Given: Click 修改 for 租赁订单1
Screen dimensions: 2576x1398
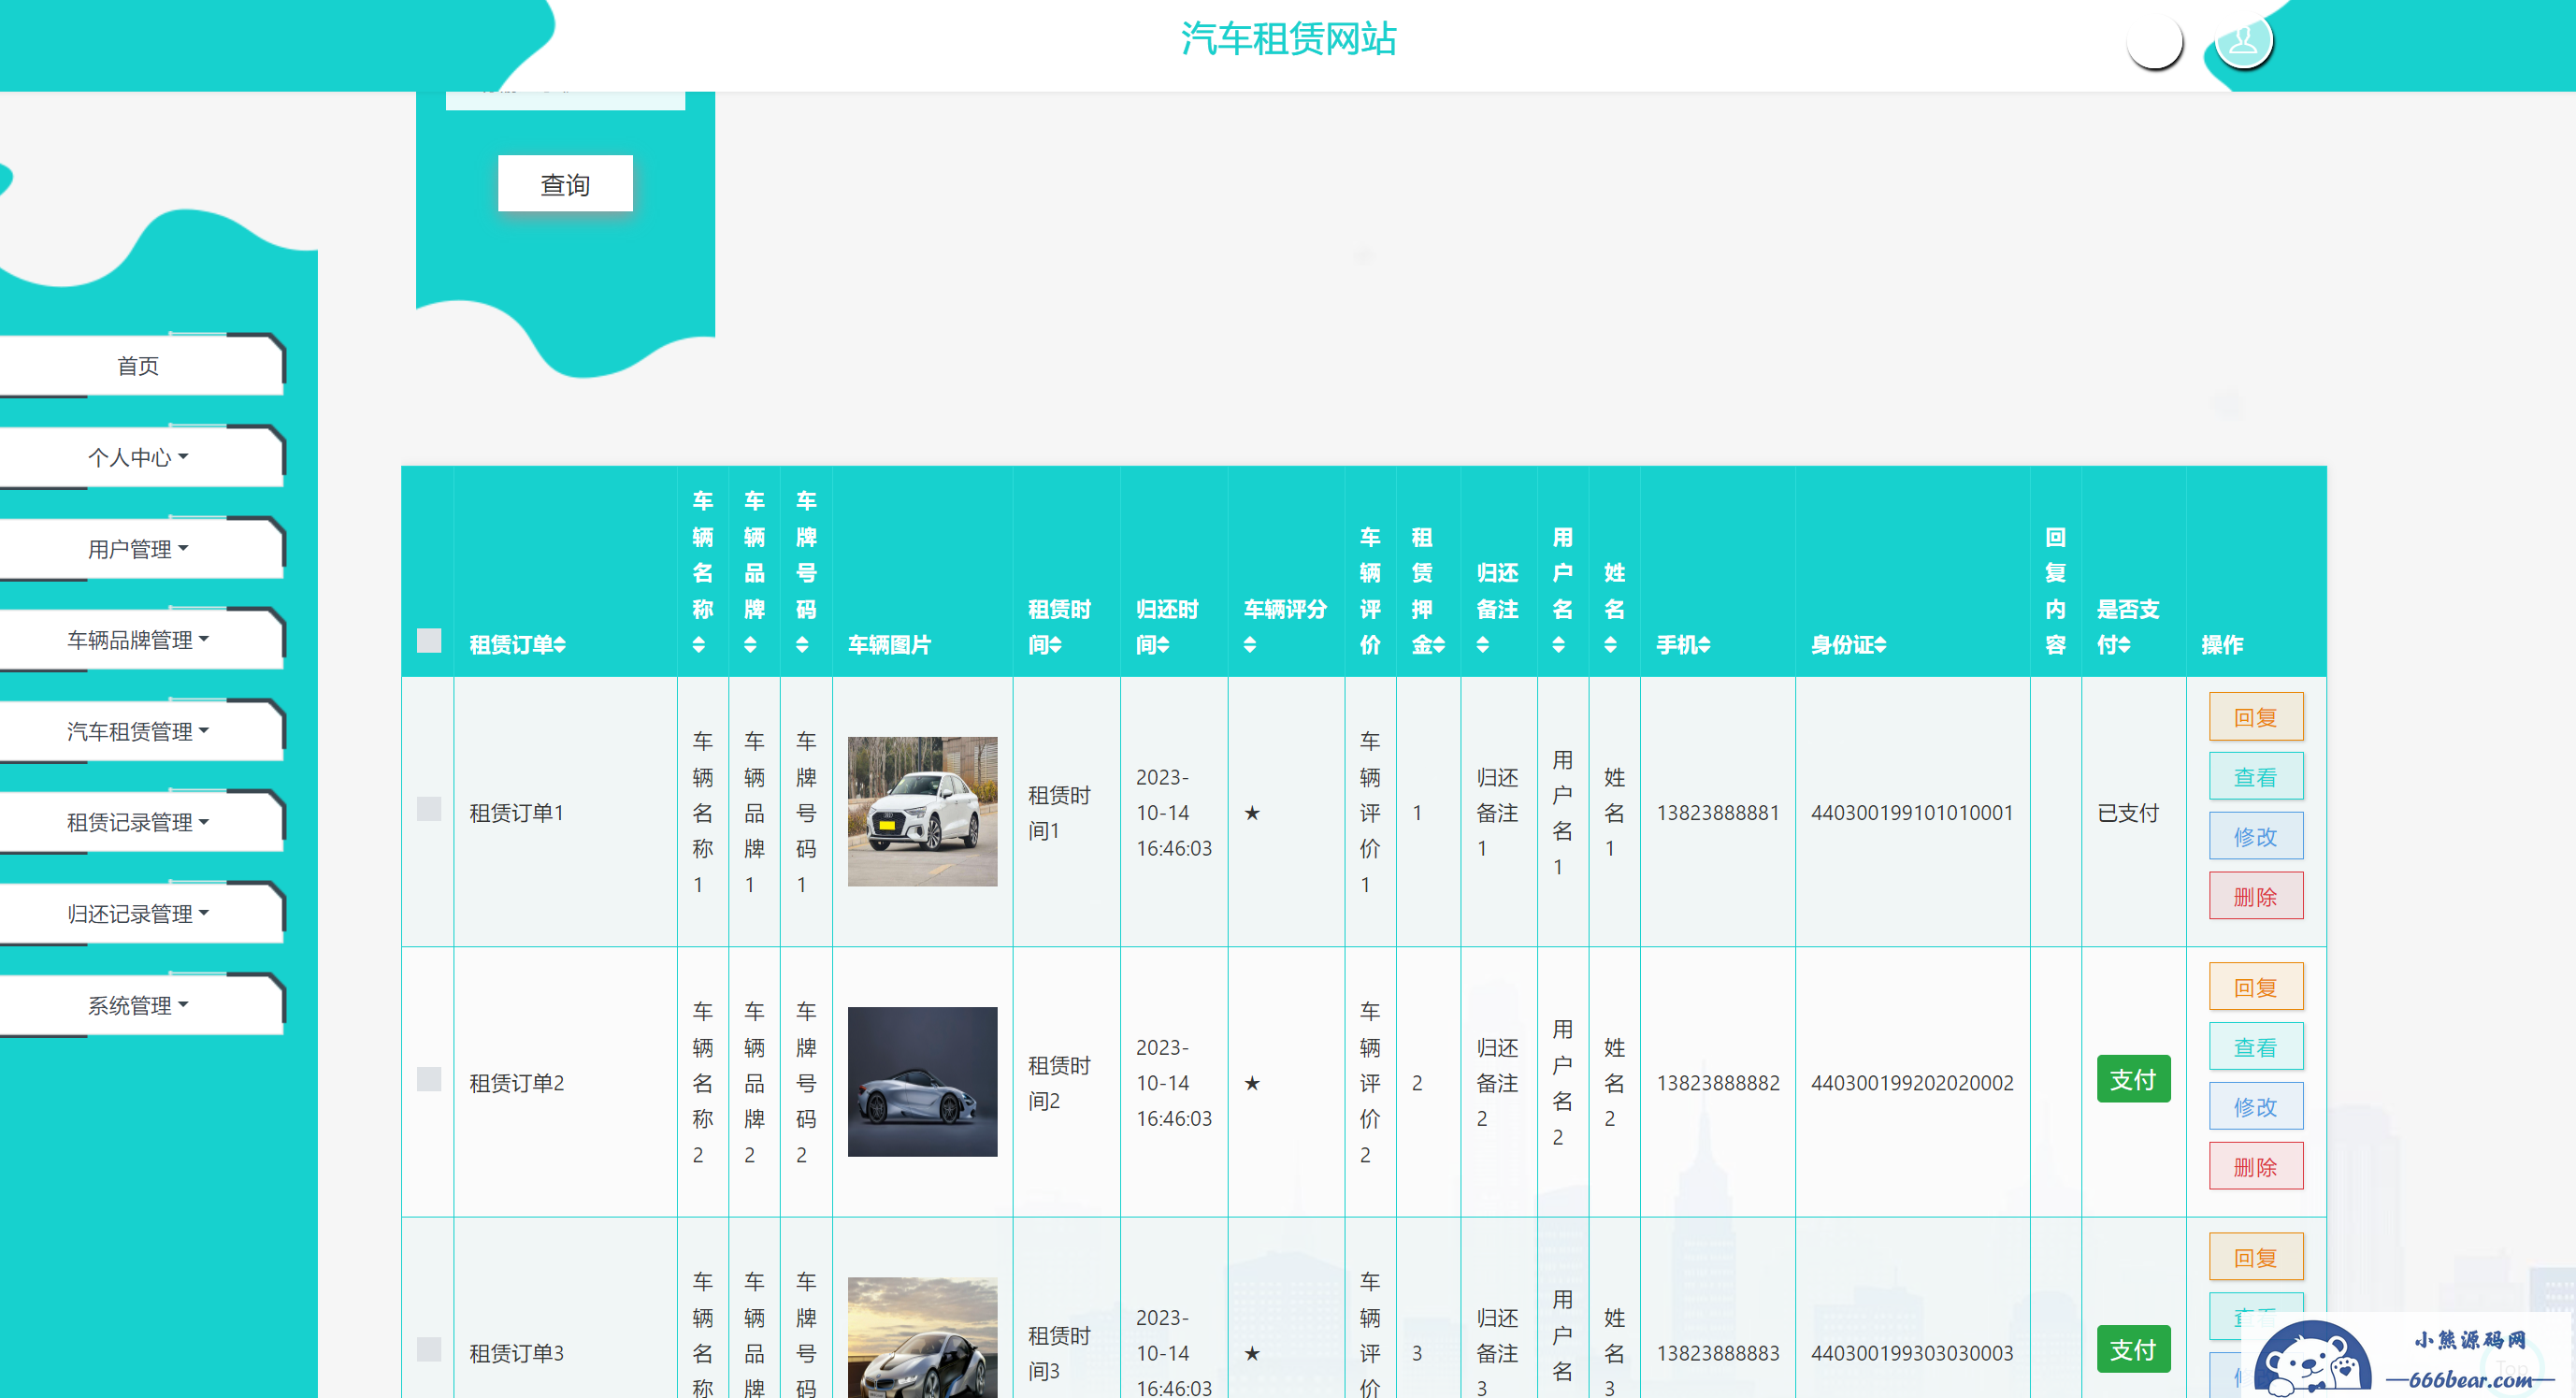Looking at the screenshot, I should coord(2256,837).
